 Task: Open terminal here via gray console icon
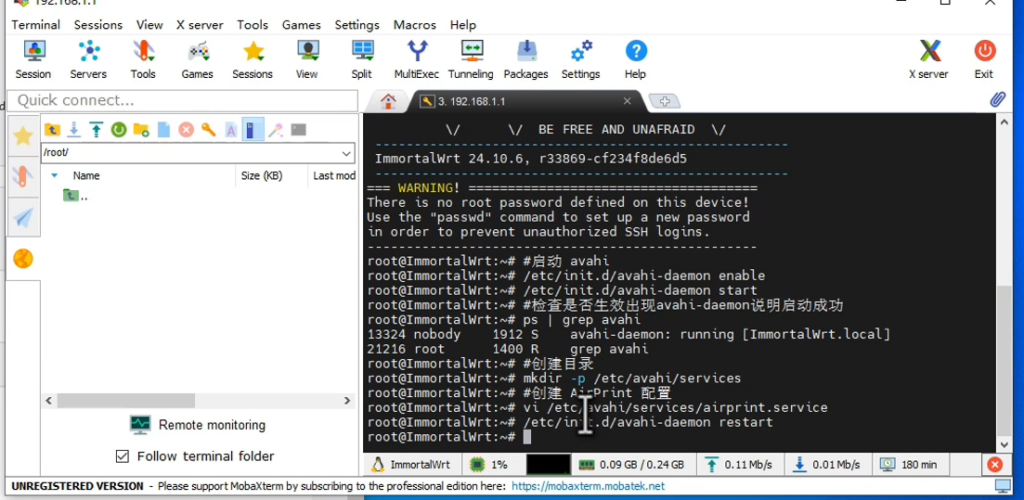pyautogui.click(x=298, y=129)
